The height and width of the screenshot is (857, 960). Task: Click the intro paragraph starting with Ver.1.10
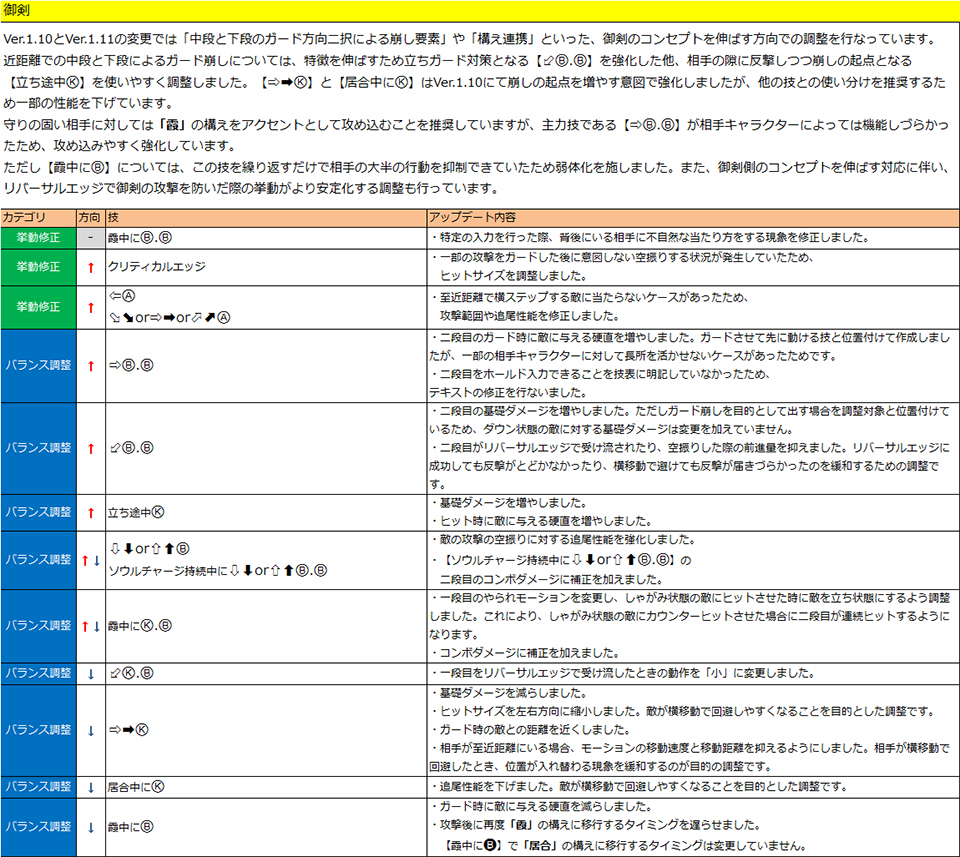470,40
